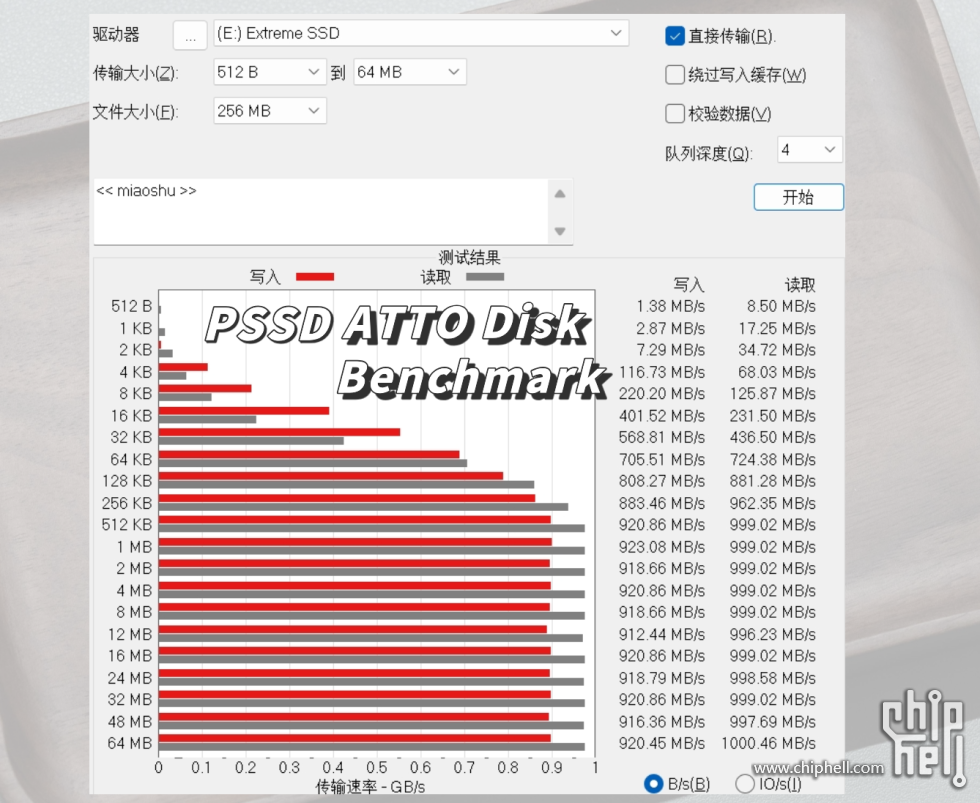Click the 512 KB chart row label
The height and width of the screenshot is (803, 980).
coord(127,525)
